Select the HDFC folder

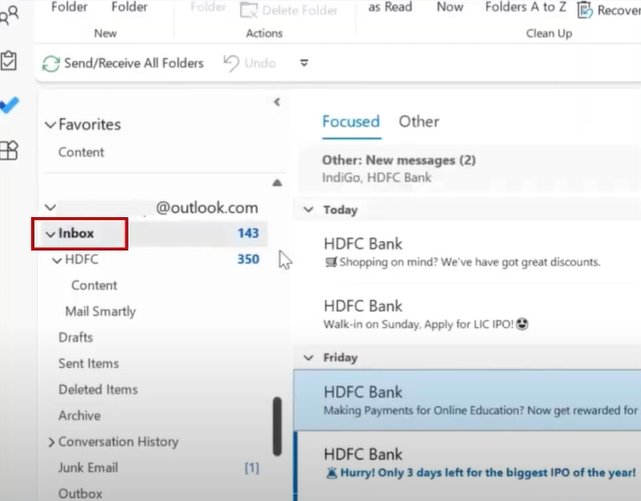(x=82, y=259)
